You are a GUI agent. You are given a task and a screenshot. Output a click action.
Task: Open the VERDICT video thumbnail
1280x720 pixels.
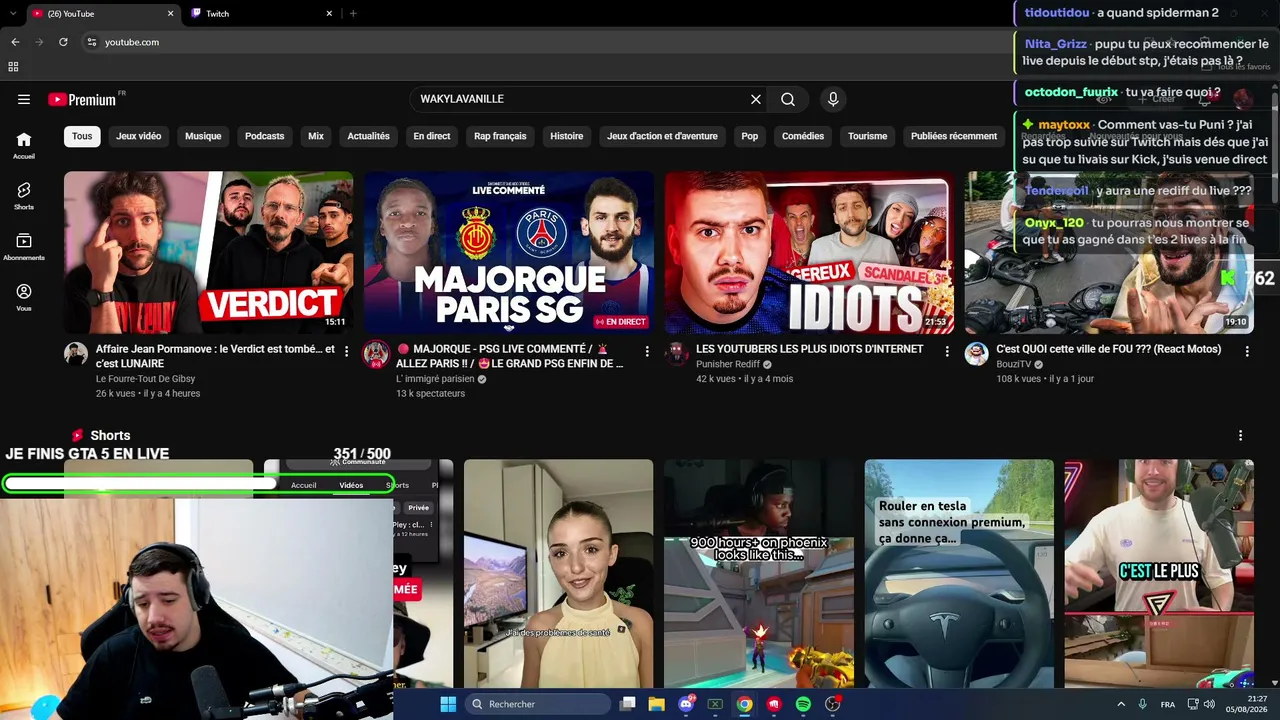coord(208,252)
